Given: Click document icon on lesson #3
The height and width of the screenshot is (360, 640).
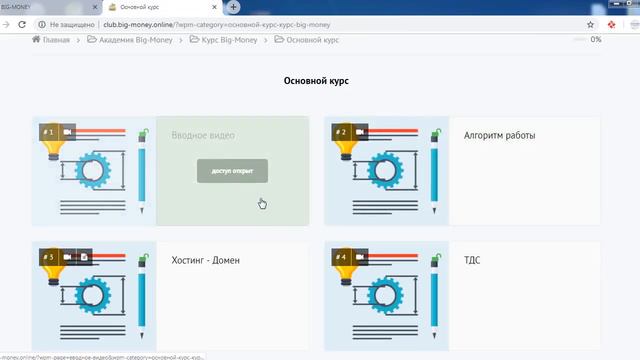Looking at the screenshot, I should point(84,257).
